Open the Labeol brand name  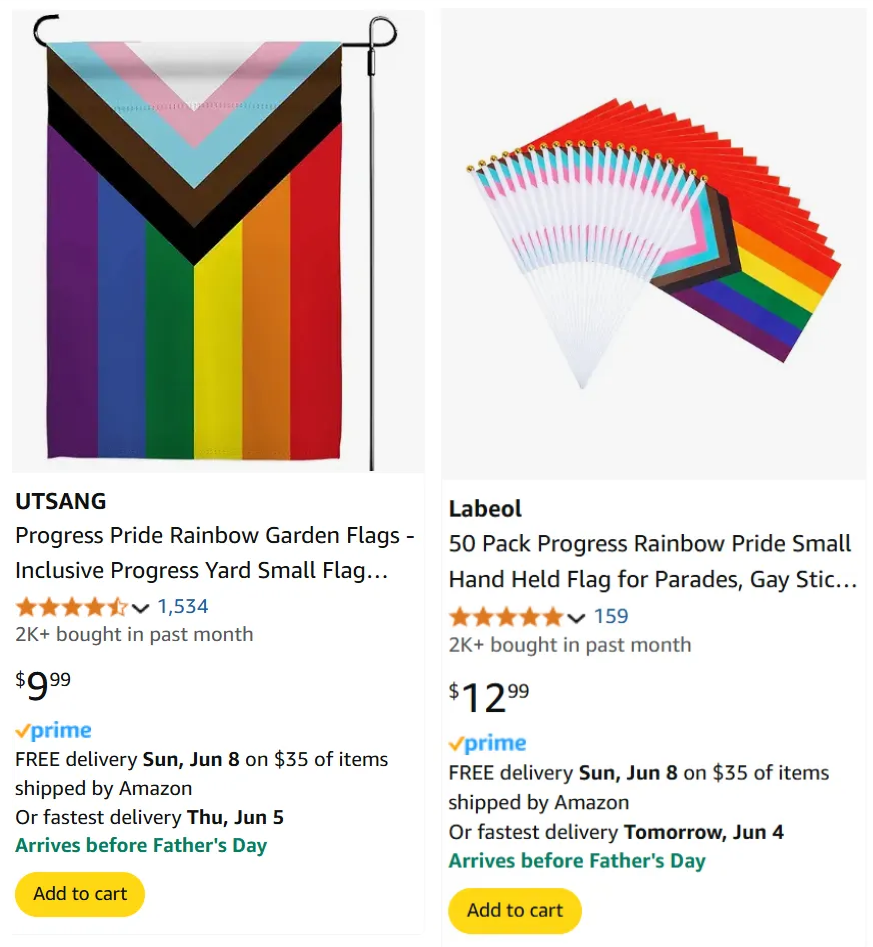[x=485, y=508]
